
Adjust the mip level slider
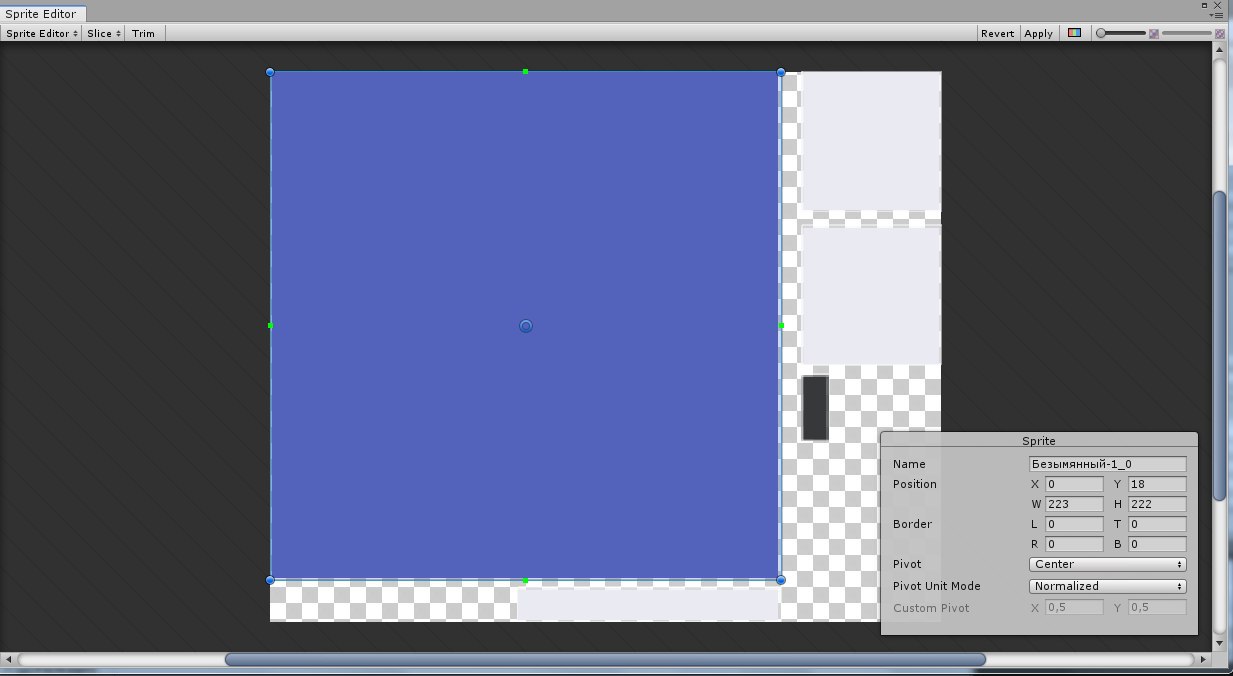1187,34
